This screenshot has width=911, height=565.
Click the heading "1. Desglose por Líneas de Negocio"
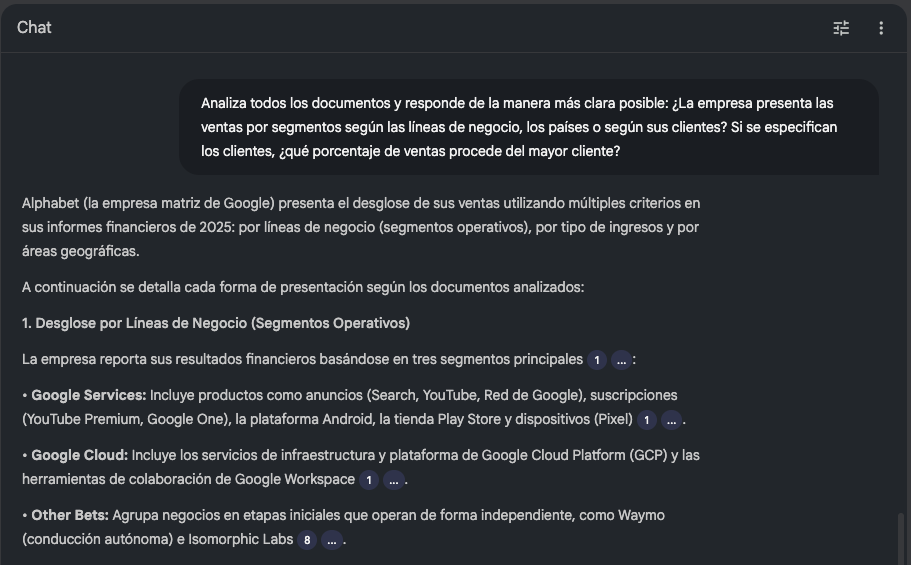tap(216, 323)
